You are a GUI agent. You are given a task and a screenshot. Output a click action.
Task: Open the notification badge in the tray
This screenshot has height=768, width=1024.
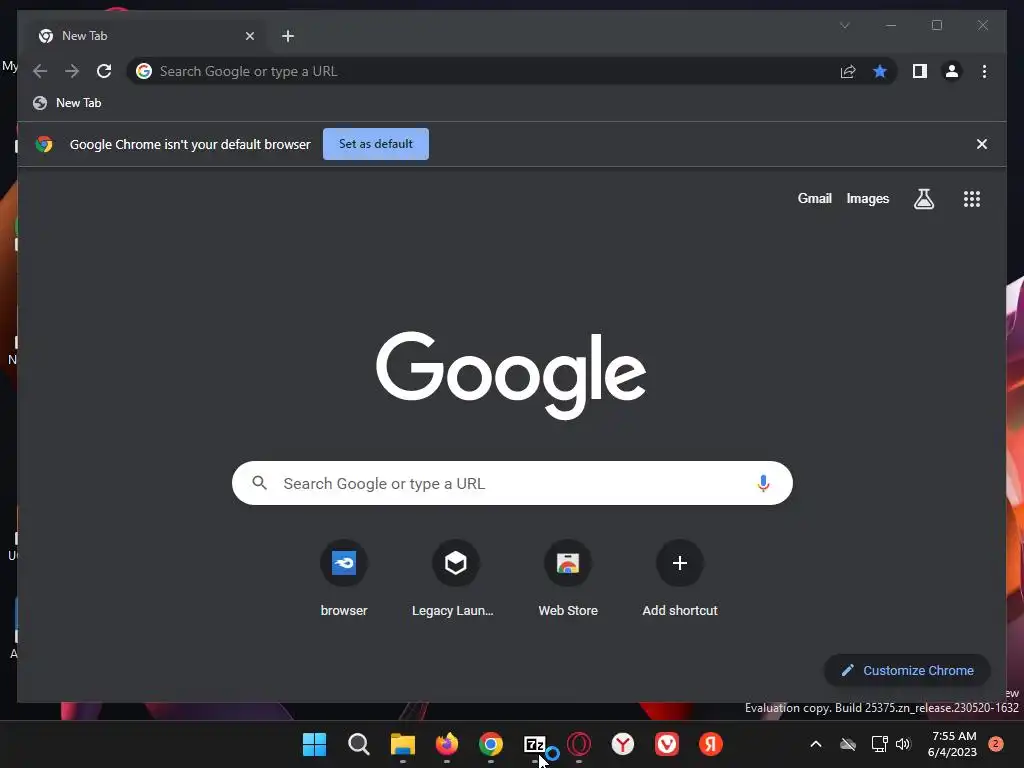[x=996, y=744]
